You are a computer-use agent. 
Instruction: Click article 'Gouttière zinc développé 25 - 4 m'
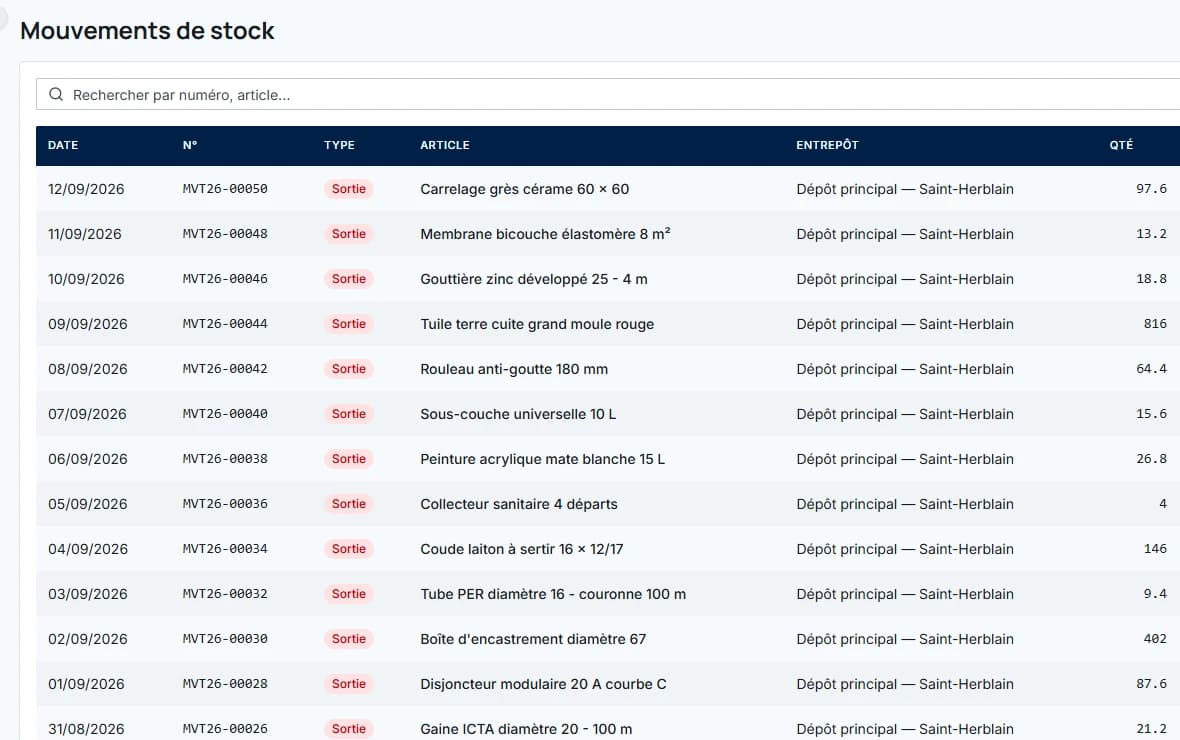click(534, 279)
